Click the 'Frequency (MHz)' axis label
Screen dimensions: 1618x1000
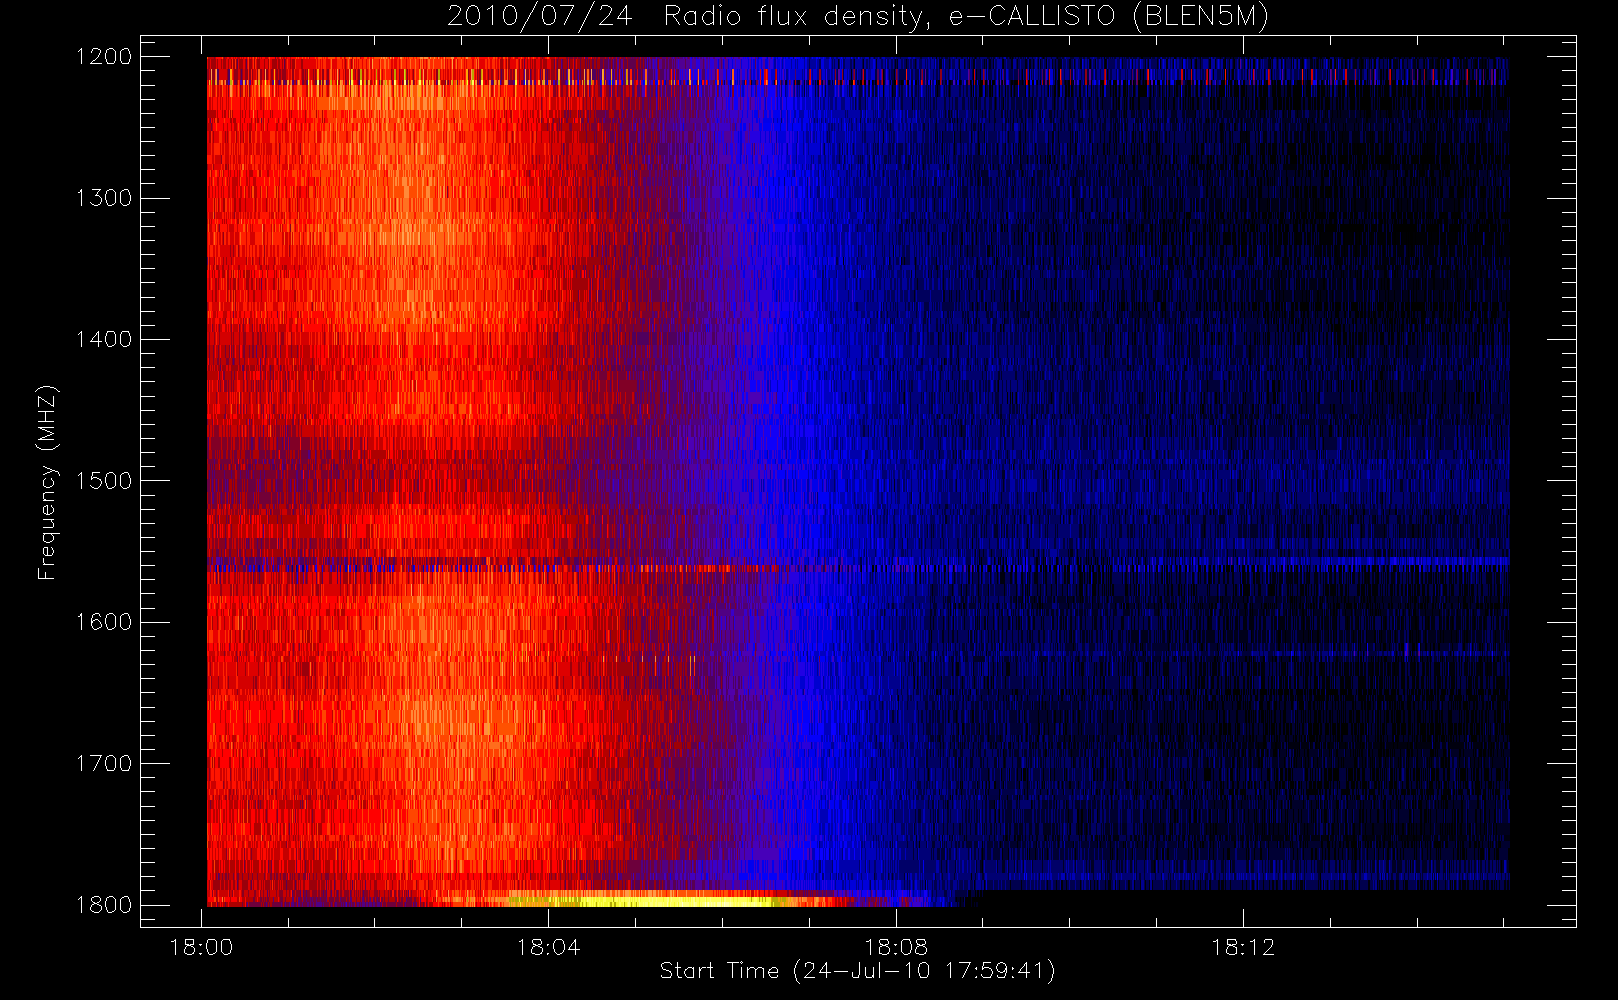[47, 482]
